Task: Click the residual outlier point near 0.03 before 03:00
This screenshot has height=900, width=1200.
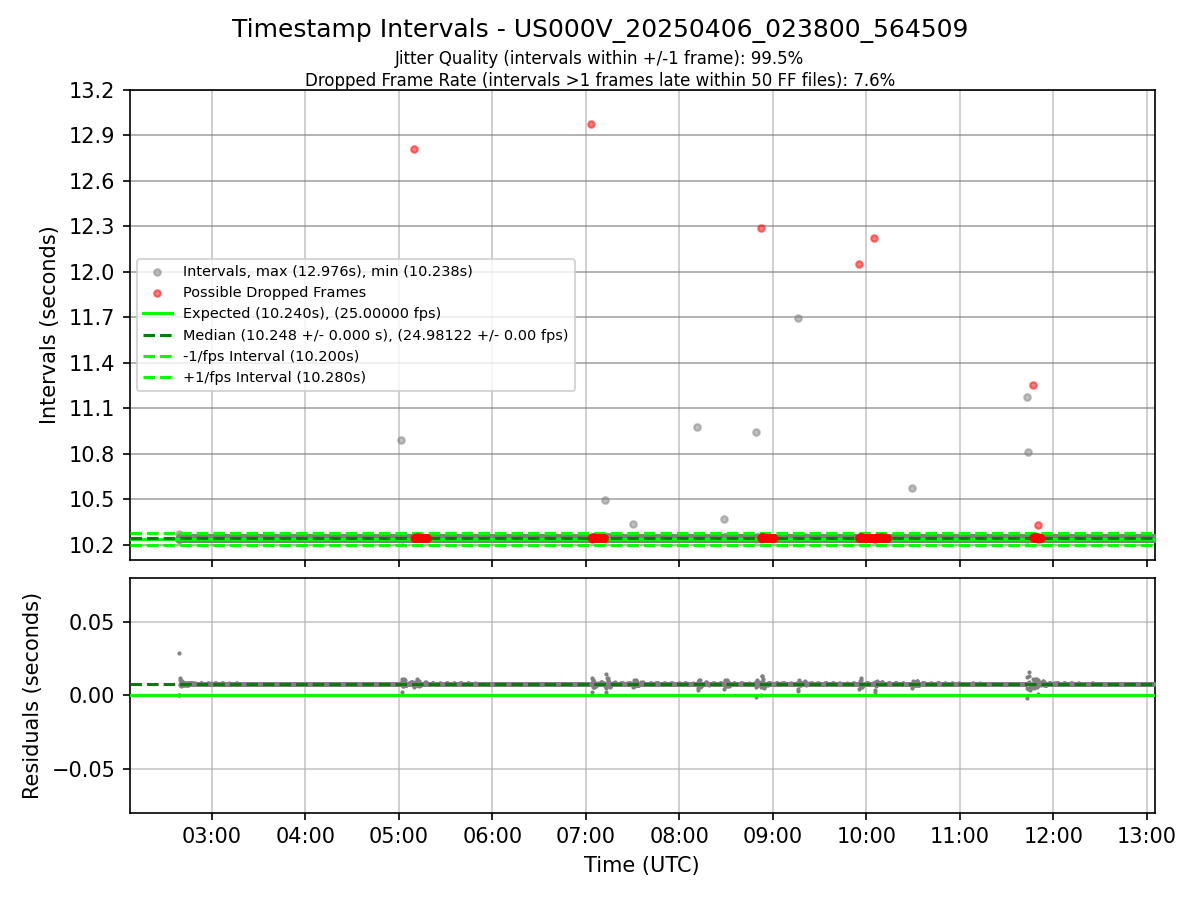Action: point(179,653)
